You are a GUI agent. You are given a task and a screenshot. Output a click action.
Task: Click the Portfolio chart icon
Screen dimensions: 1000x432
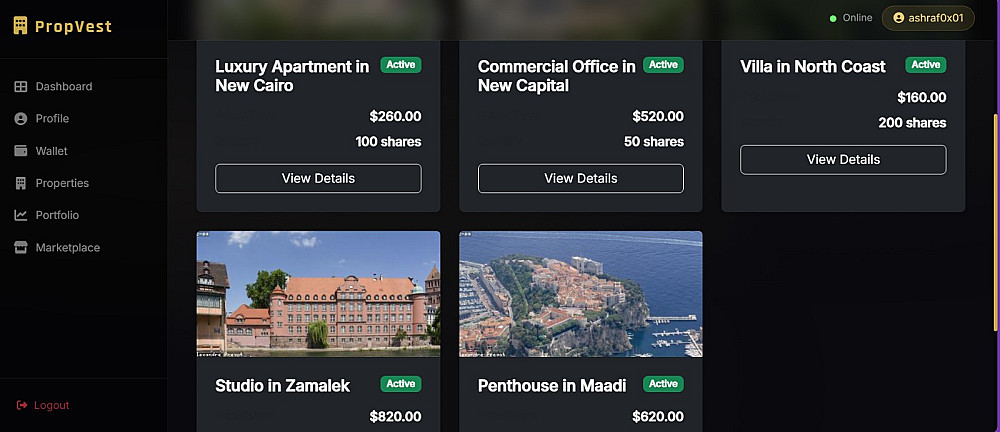coord(20,215)
